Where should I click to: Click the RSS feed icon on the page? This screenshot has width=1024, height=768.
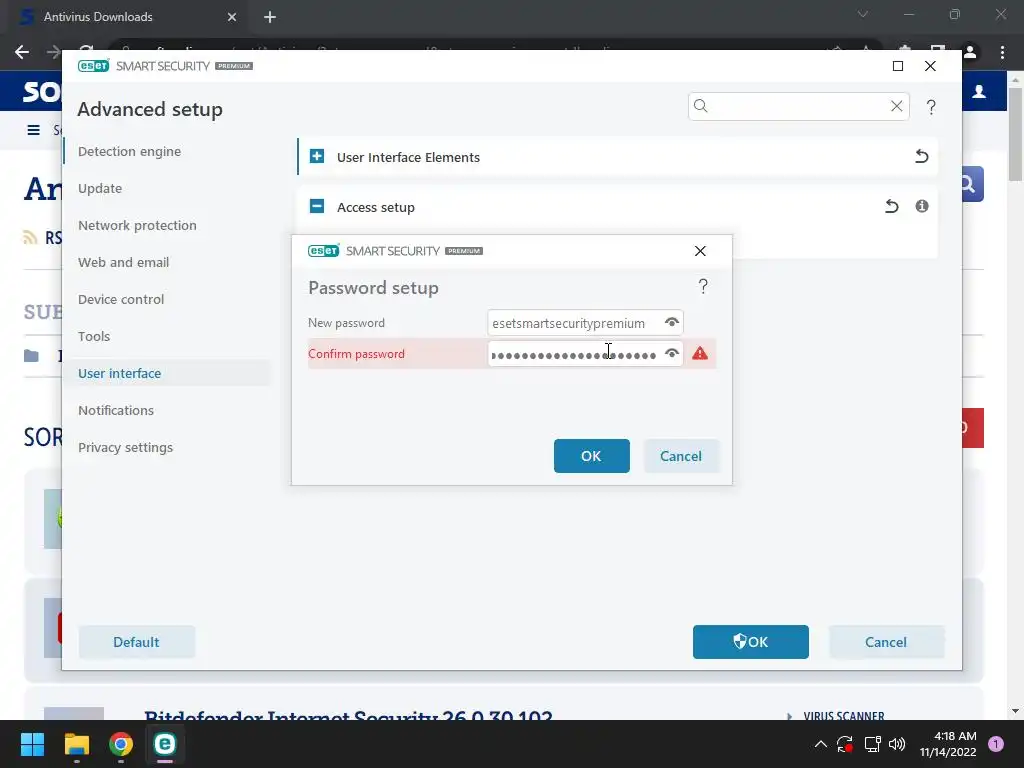point(30,237)
